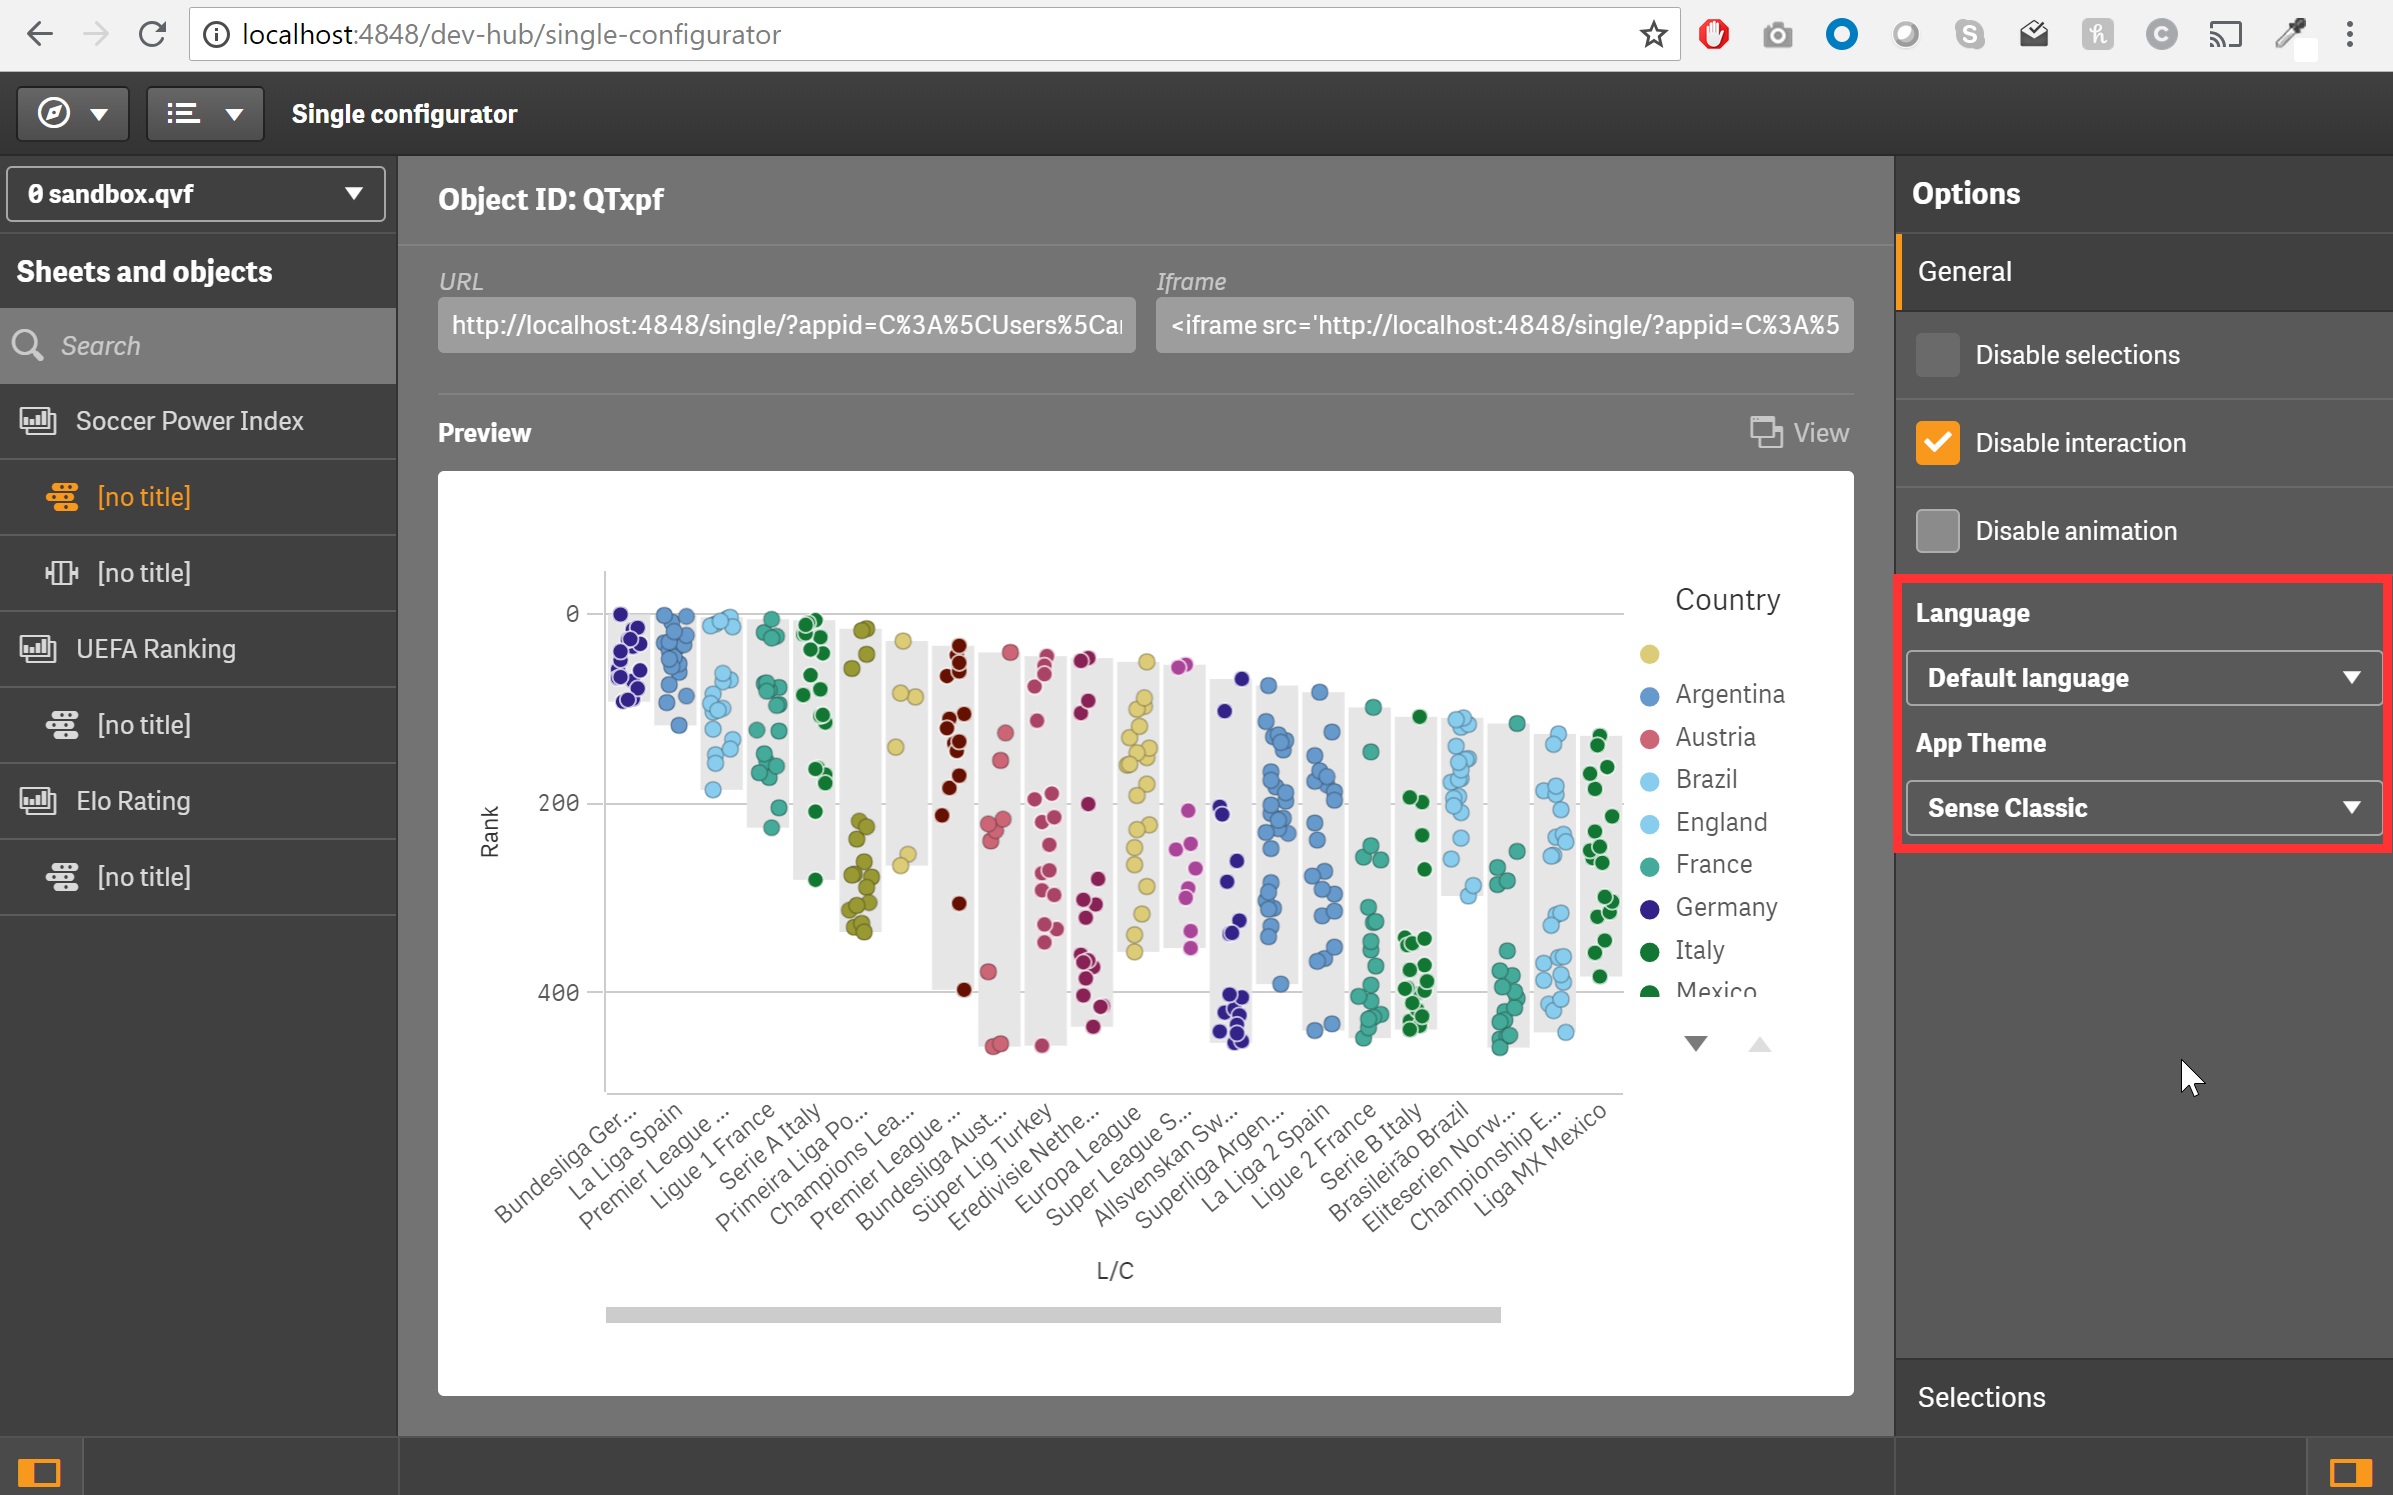Screen dimensions: 2393x1495
Task: Select the General options tab
Action: pyautogui.click(x=1964, y=270)
